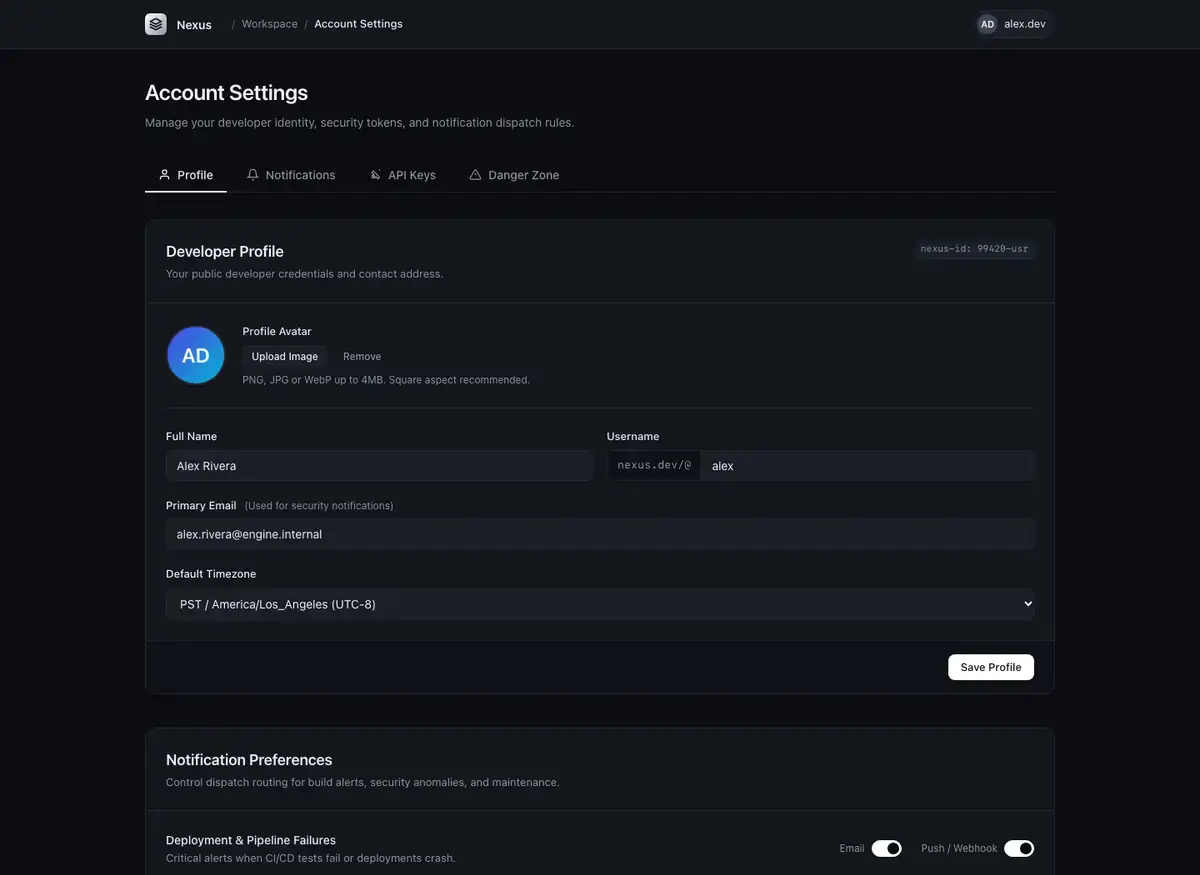
Task: Click the AD avatar badge beside alex.dev
Action: pos(987,24)
